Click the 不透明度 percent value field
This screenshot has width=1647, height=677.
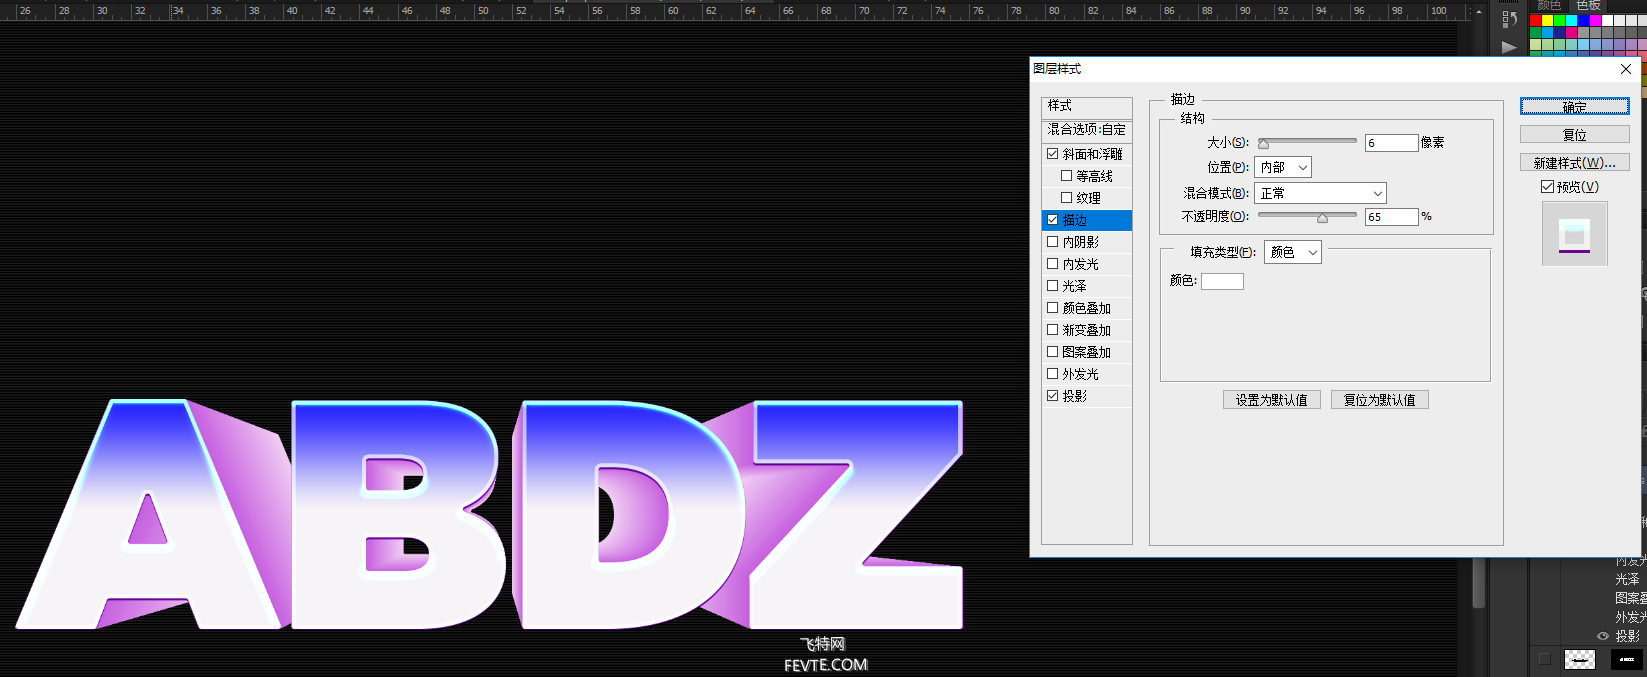1392,217
